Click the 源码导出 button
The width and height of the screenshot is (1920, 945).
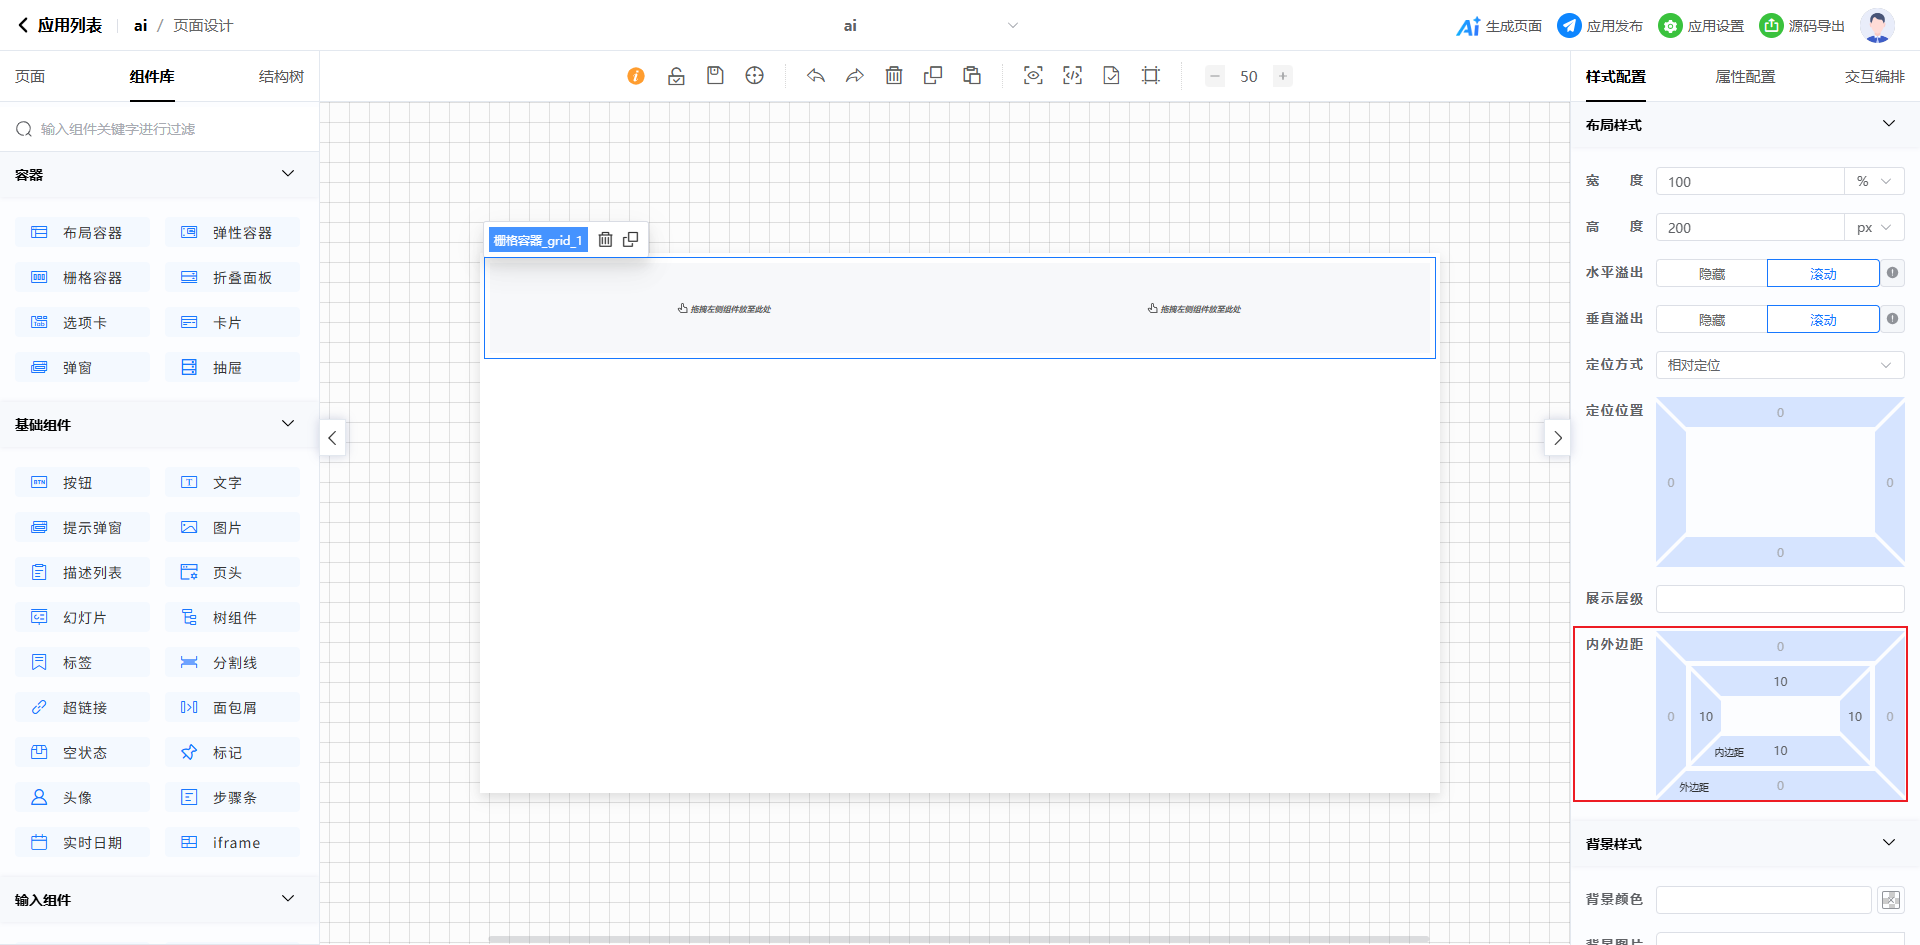point(1802,26)
